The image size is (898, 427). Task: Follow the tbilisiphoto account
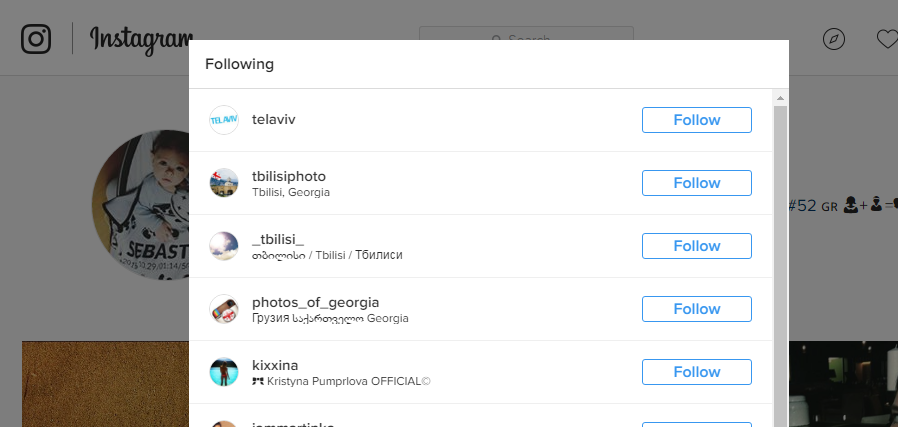[696, 183]
